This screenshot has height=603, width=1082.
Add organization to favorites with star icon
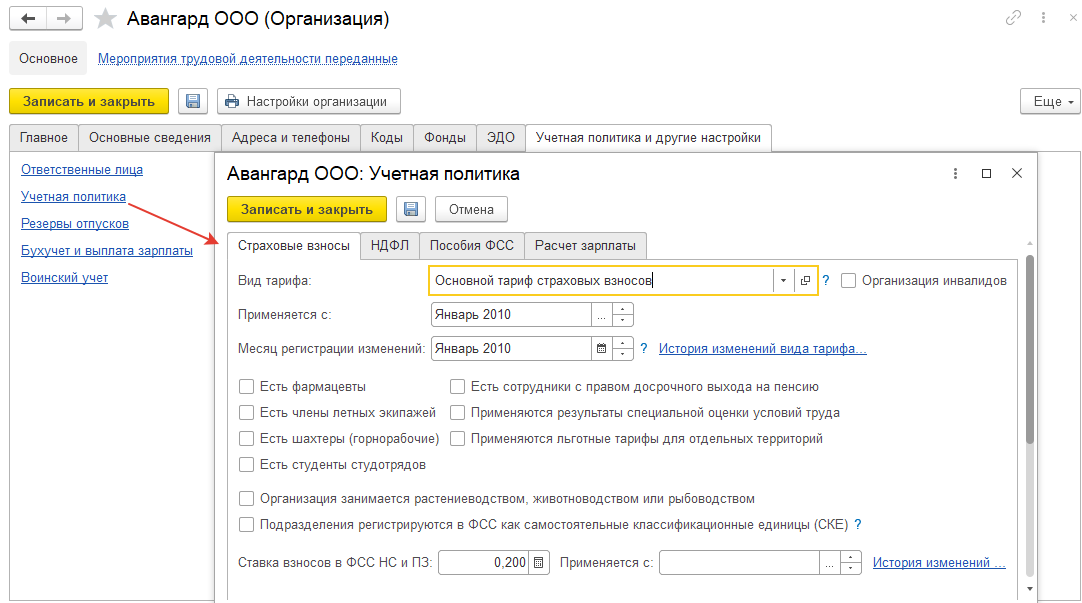tap(105, 19)
